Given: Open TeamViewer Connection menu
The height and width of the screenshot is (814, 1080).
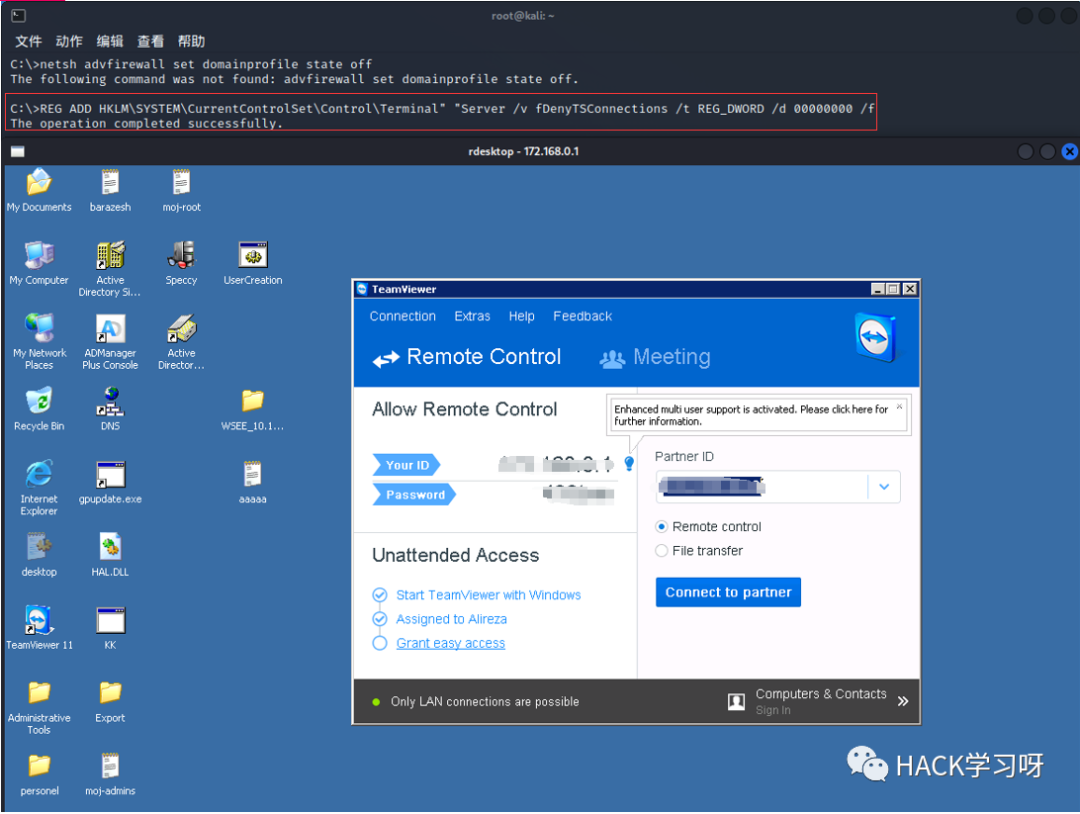Looking at the screenshot, I should click(403, 316).
